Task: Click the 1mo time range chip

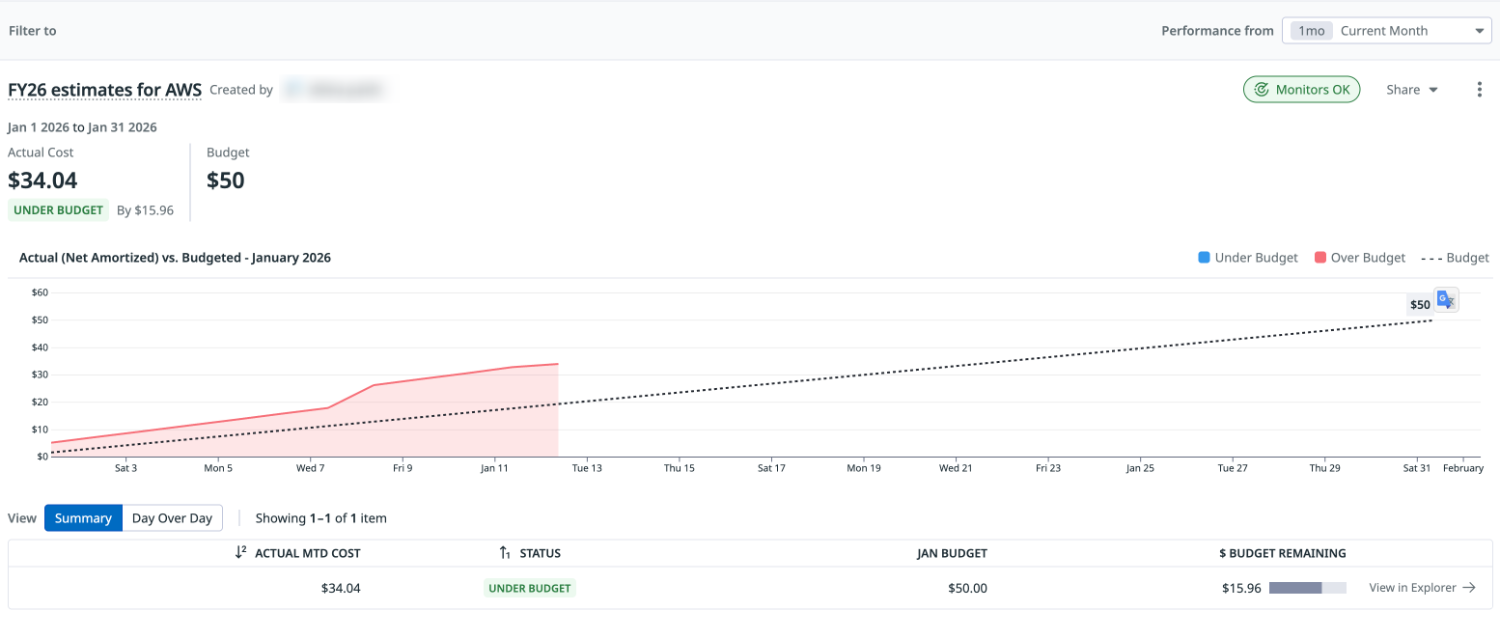Action: (x=1310, y=31)
